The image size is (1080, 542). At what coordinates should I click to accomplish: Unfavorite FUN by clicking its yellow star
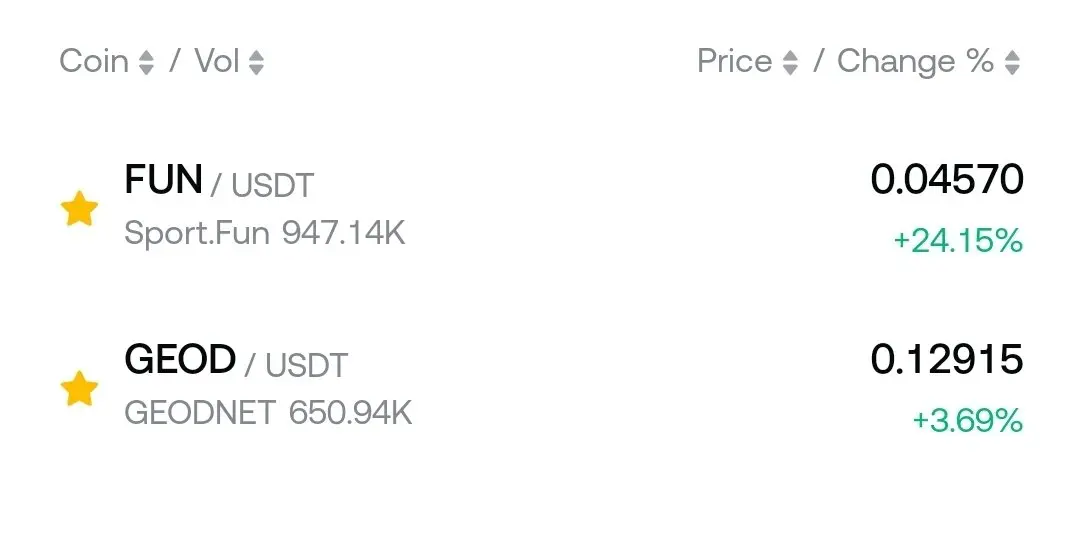pyautogui.click(x=79, y=210)
